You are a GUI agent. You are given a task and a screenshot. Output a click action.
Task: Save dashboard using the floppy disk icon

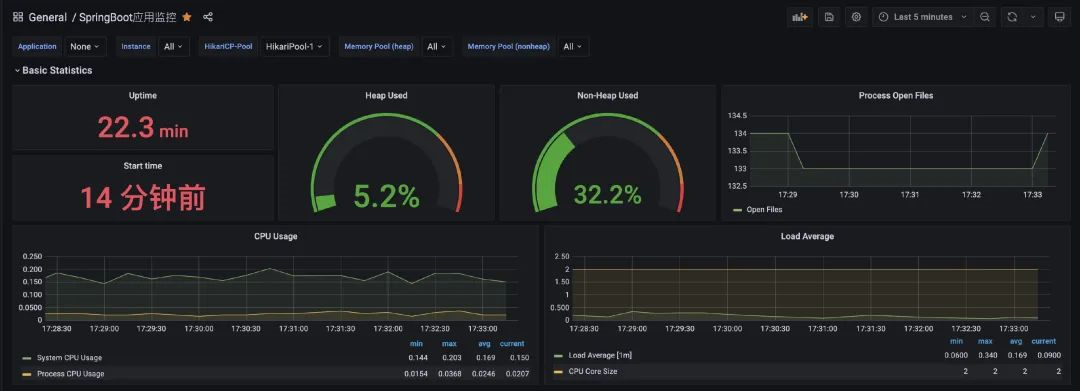(829, 17)
